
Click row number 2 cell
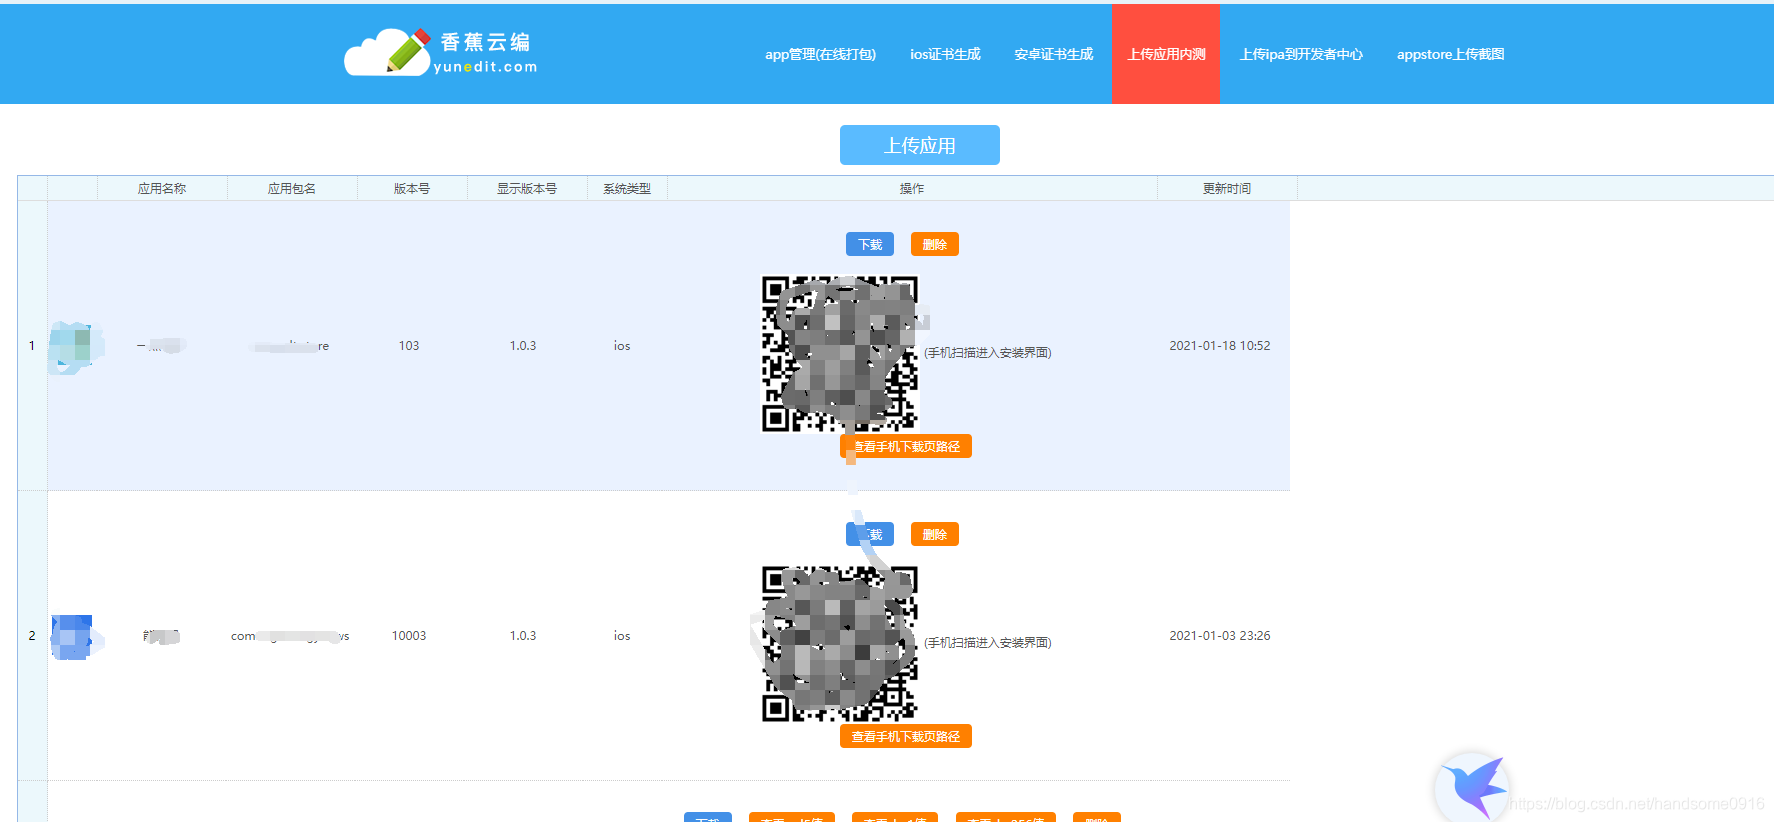pyautogui.click(x=32, y=636)
